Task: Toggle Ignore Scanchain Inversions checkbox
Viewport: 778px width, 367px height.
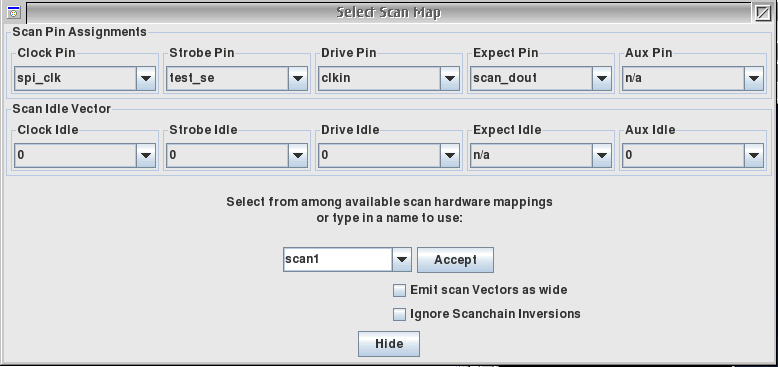Action: point(399,314)
